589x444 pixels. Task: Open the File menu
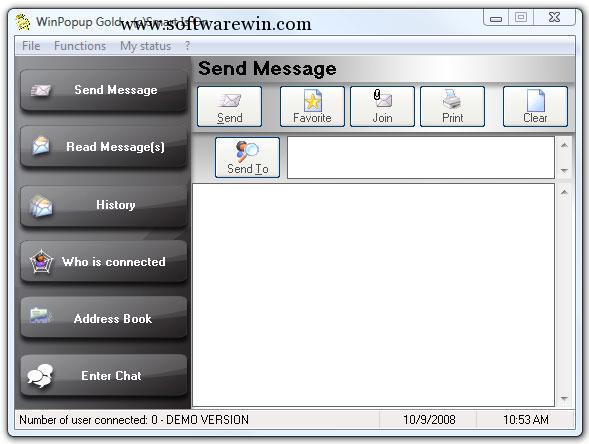point(31,46)
